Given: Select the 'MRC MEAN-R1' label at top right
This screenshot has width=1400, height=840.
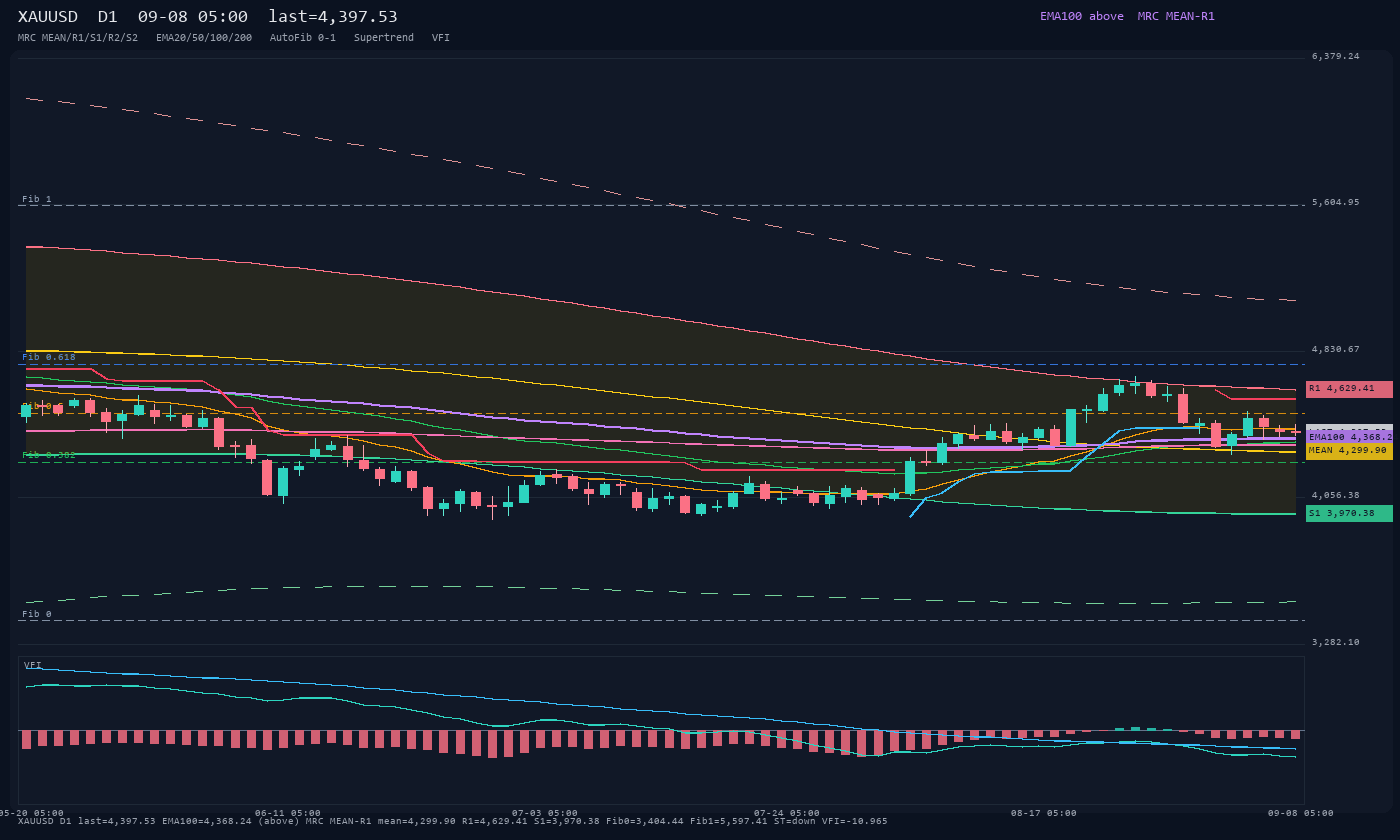Looking at the screenshot, I should pyautogui.click(x=1176, y=16).
